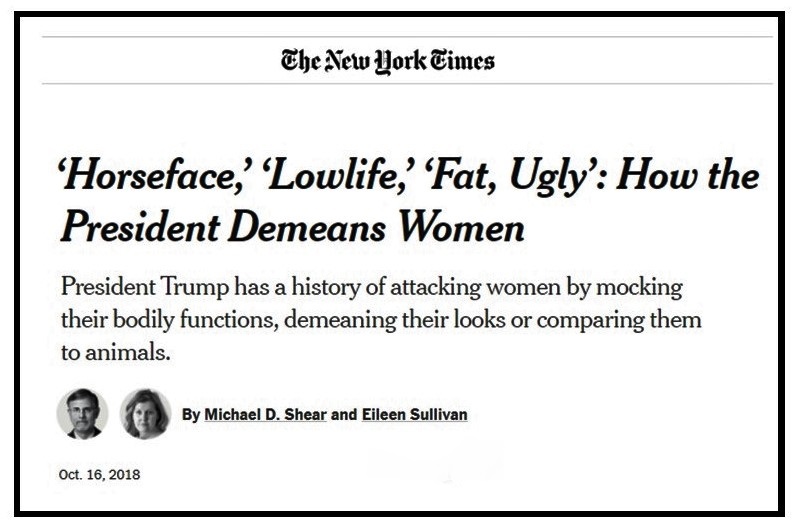Click 'to animals.' ending the summary
Viewport: 796px width, 521px height.
point(108,354)
